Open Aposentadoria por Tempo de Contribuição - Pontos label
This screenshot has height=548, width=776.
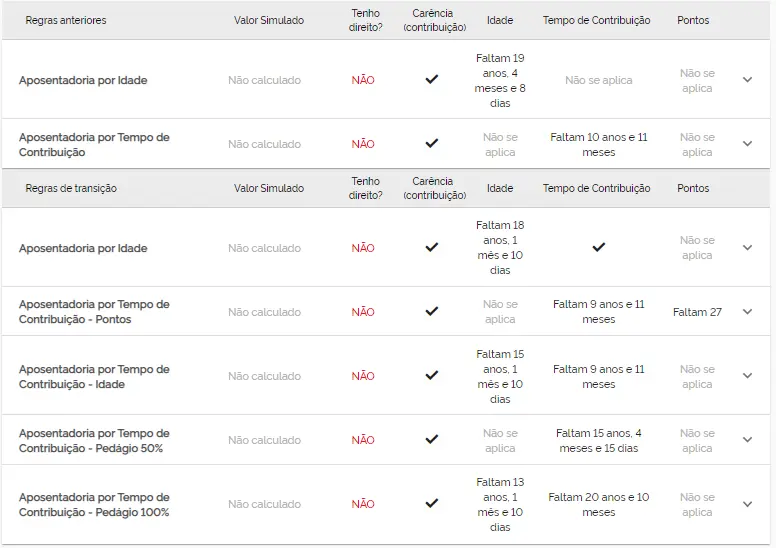click(x=94, y=312)
